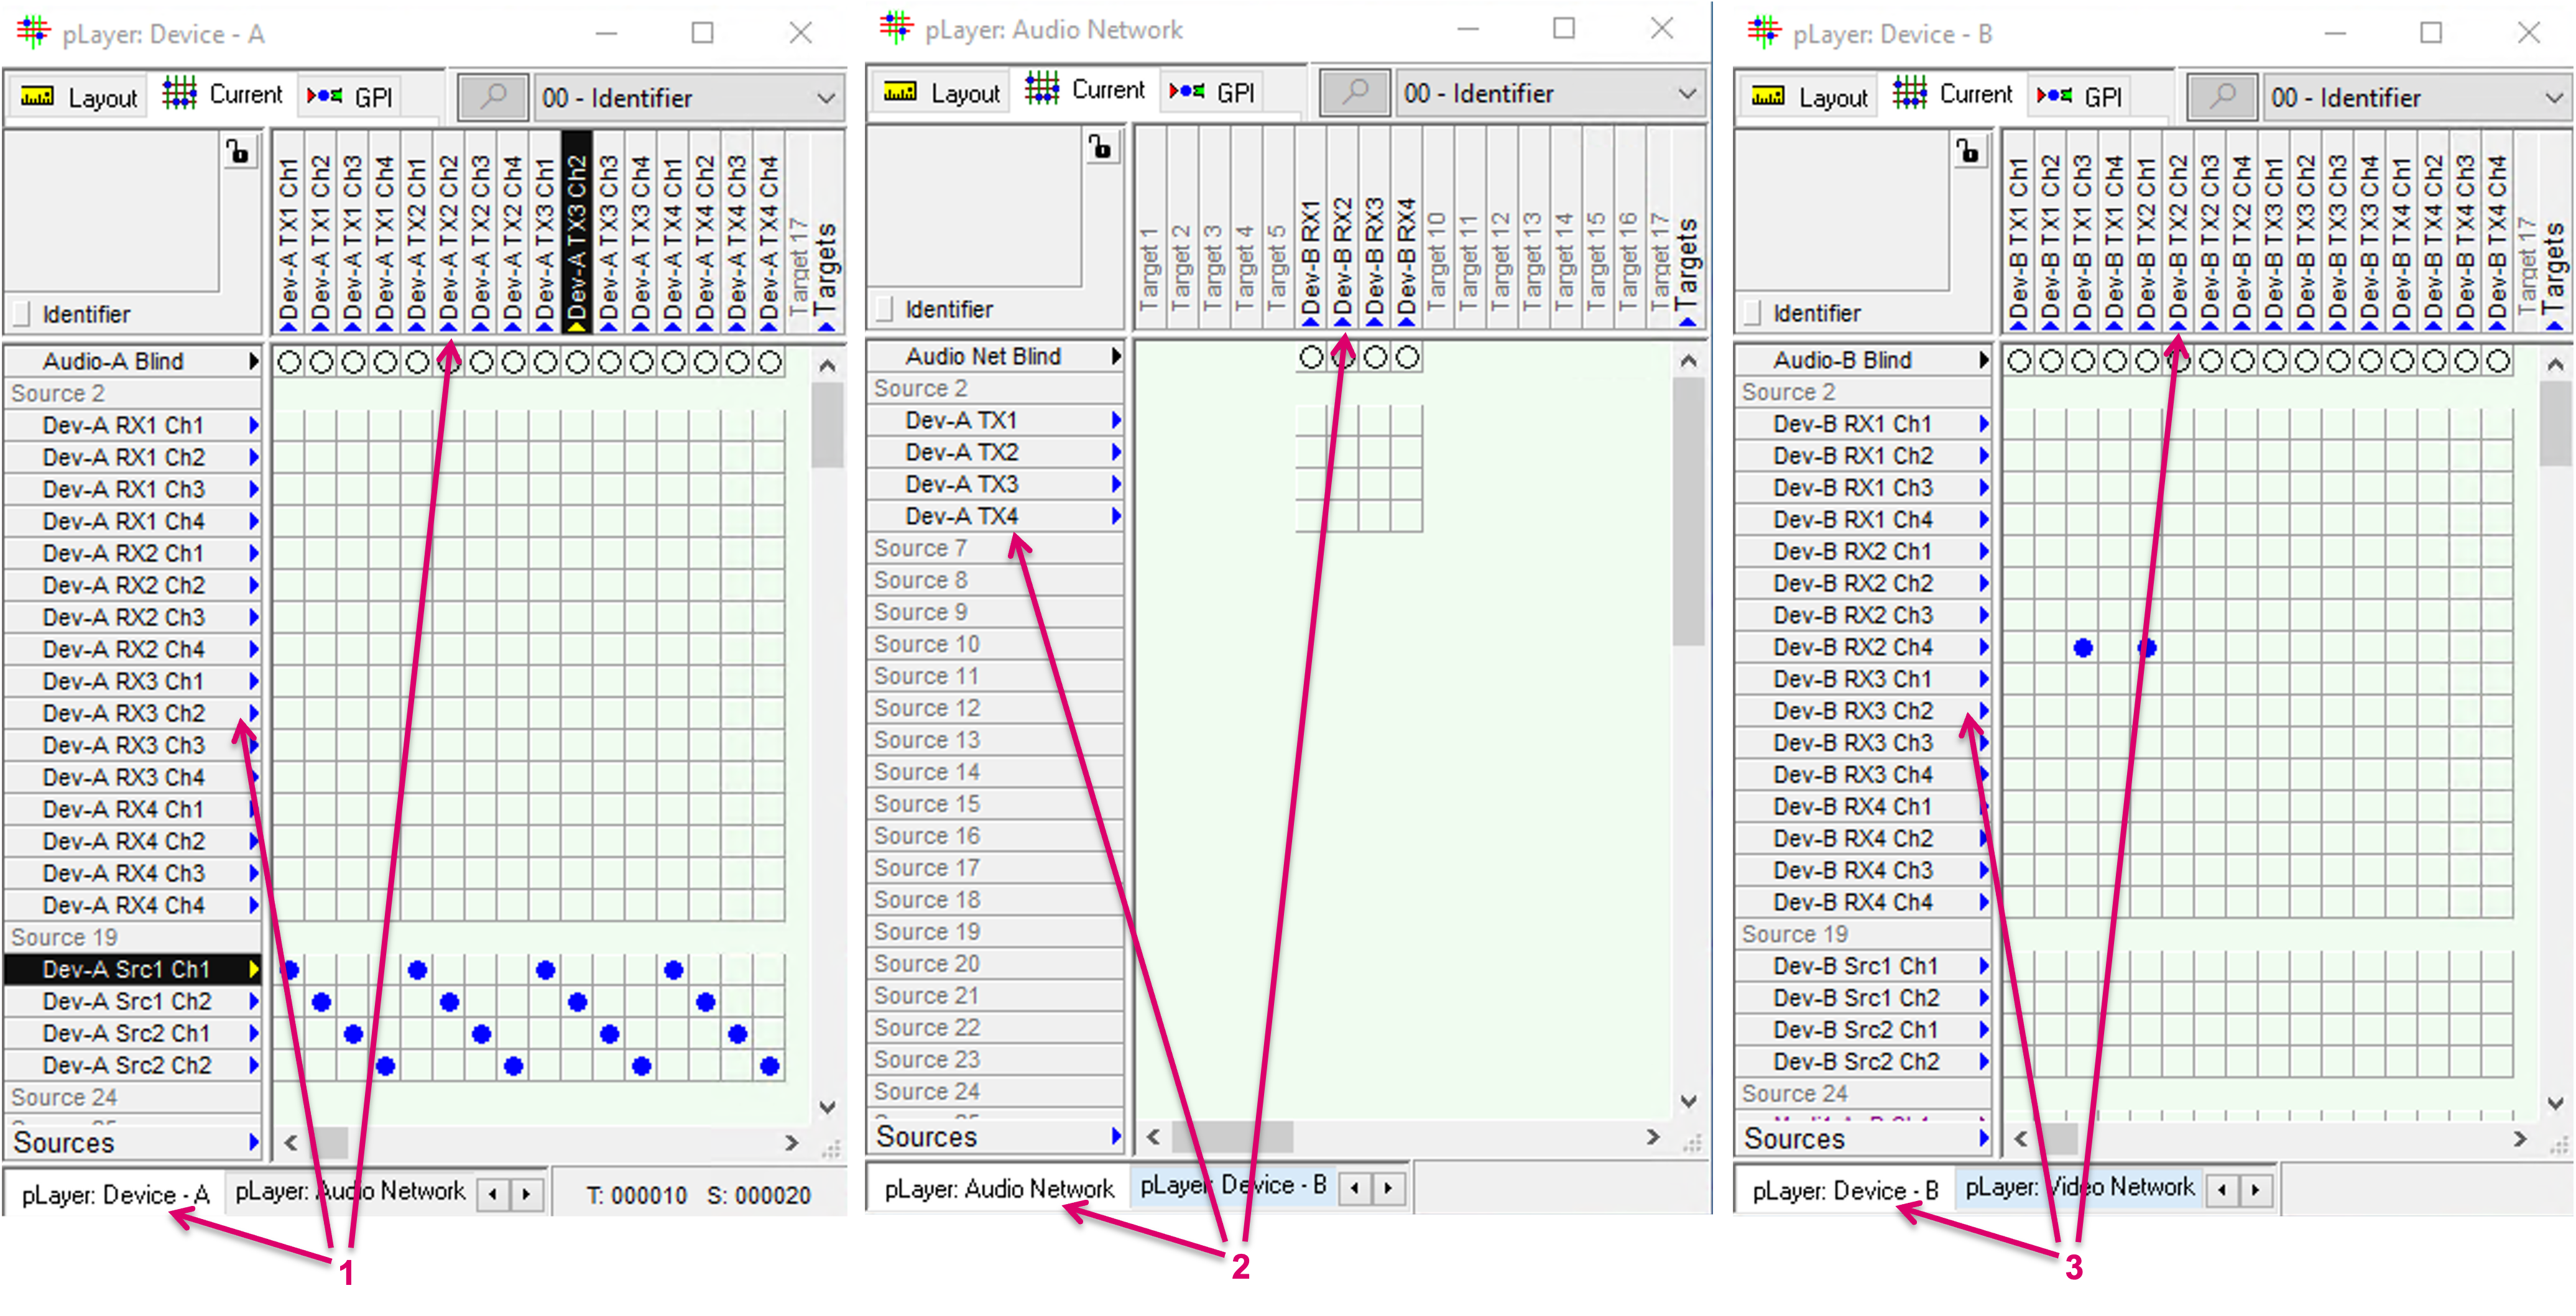Tick the Identifier checkbox in Device - B window
Image resolution: width=2576 pixels, height=1316 pixels.
coord(1752,313)
